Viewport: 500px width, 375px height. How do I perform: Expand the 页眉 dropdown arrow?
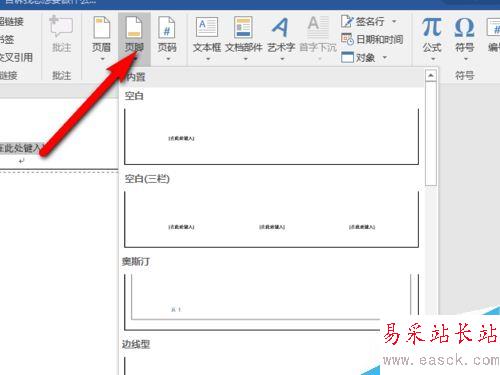(x=102, y=59)
